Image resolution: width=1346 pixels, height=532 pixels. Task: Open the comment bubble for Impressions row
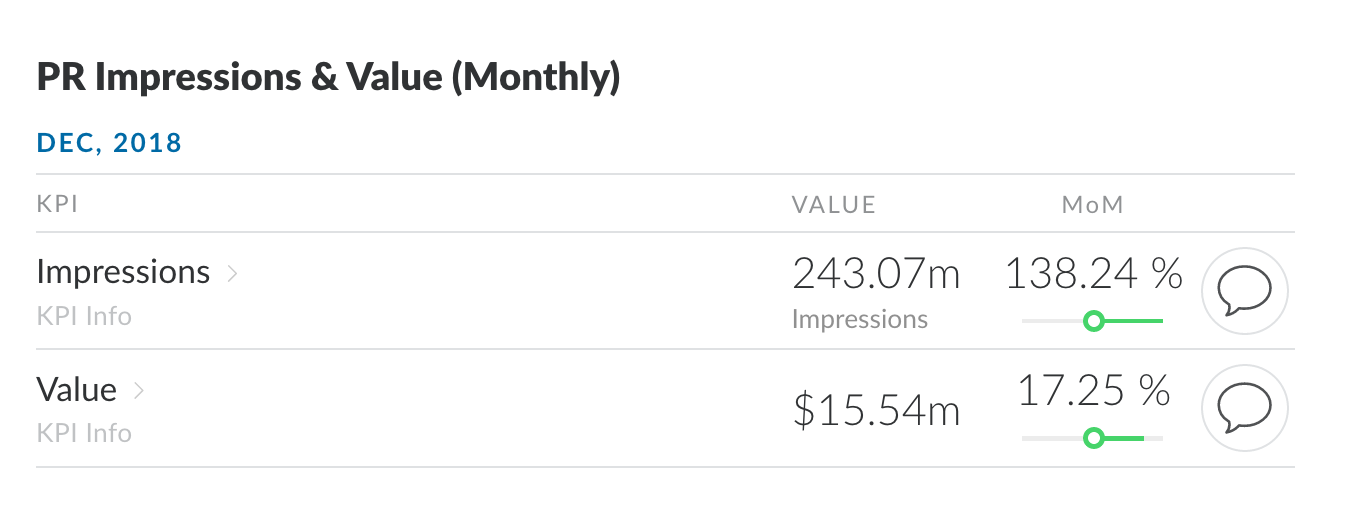click(1244, 291)
